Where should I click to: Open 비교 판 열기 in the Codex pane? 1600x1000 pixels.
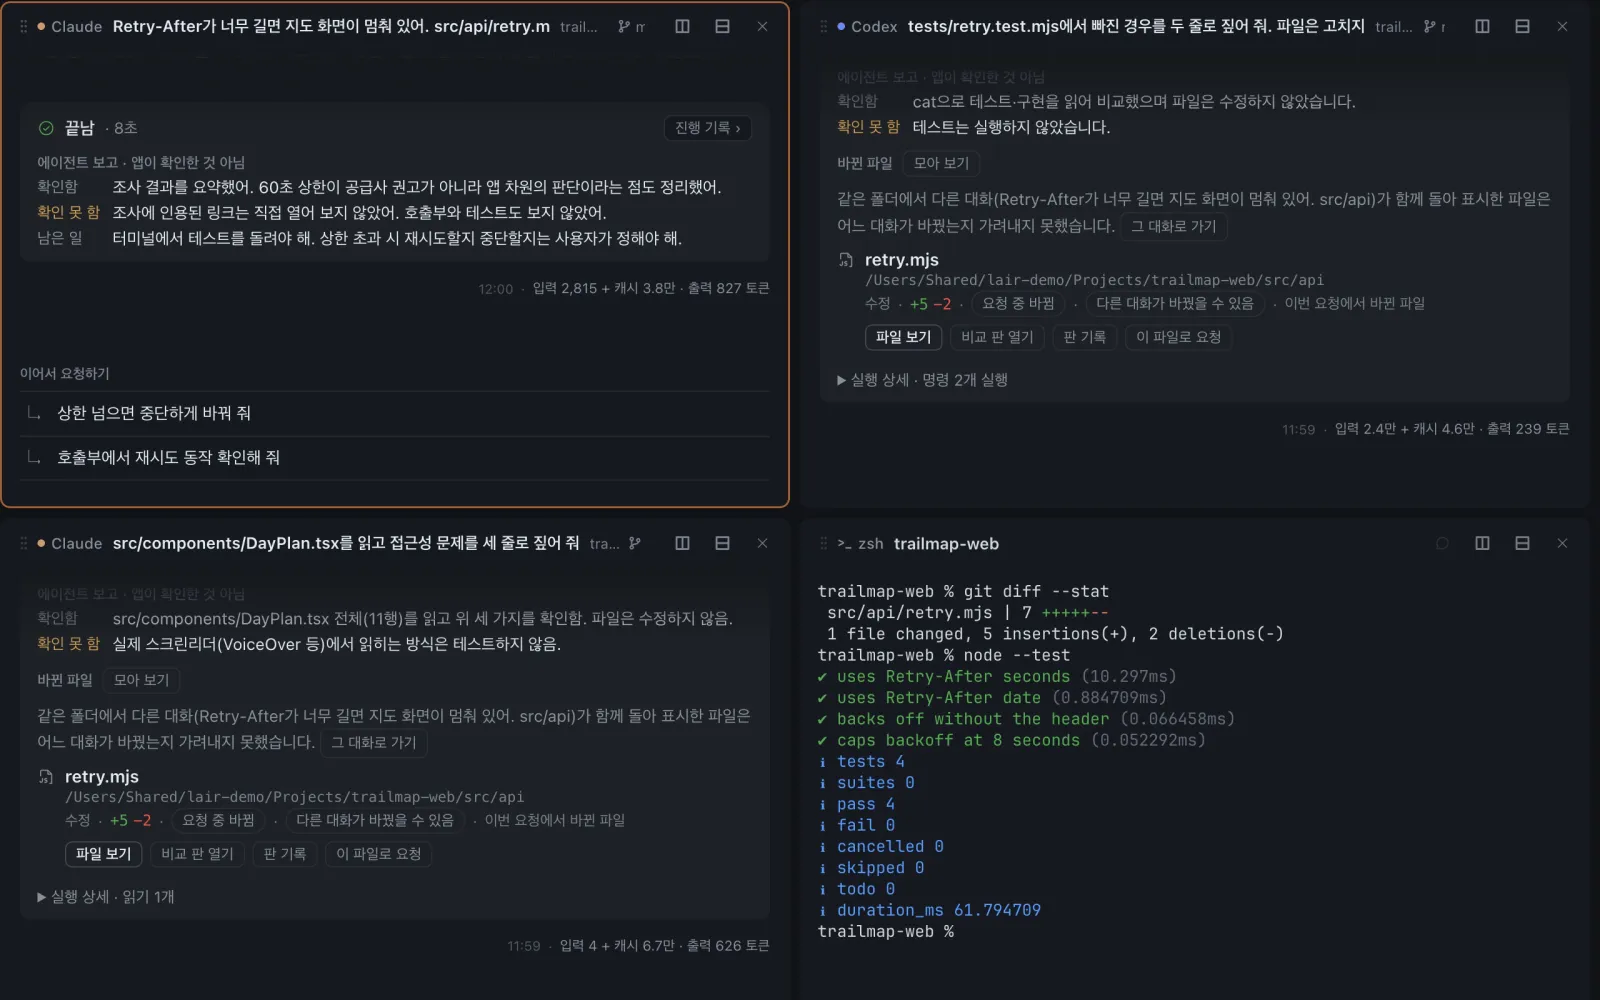point(997,337)
